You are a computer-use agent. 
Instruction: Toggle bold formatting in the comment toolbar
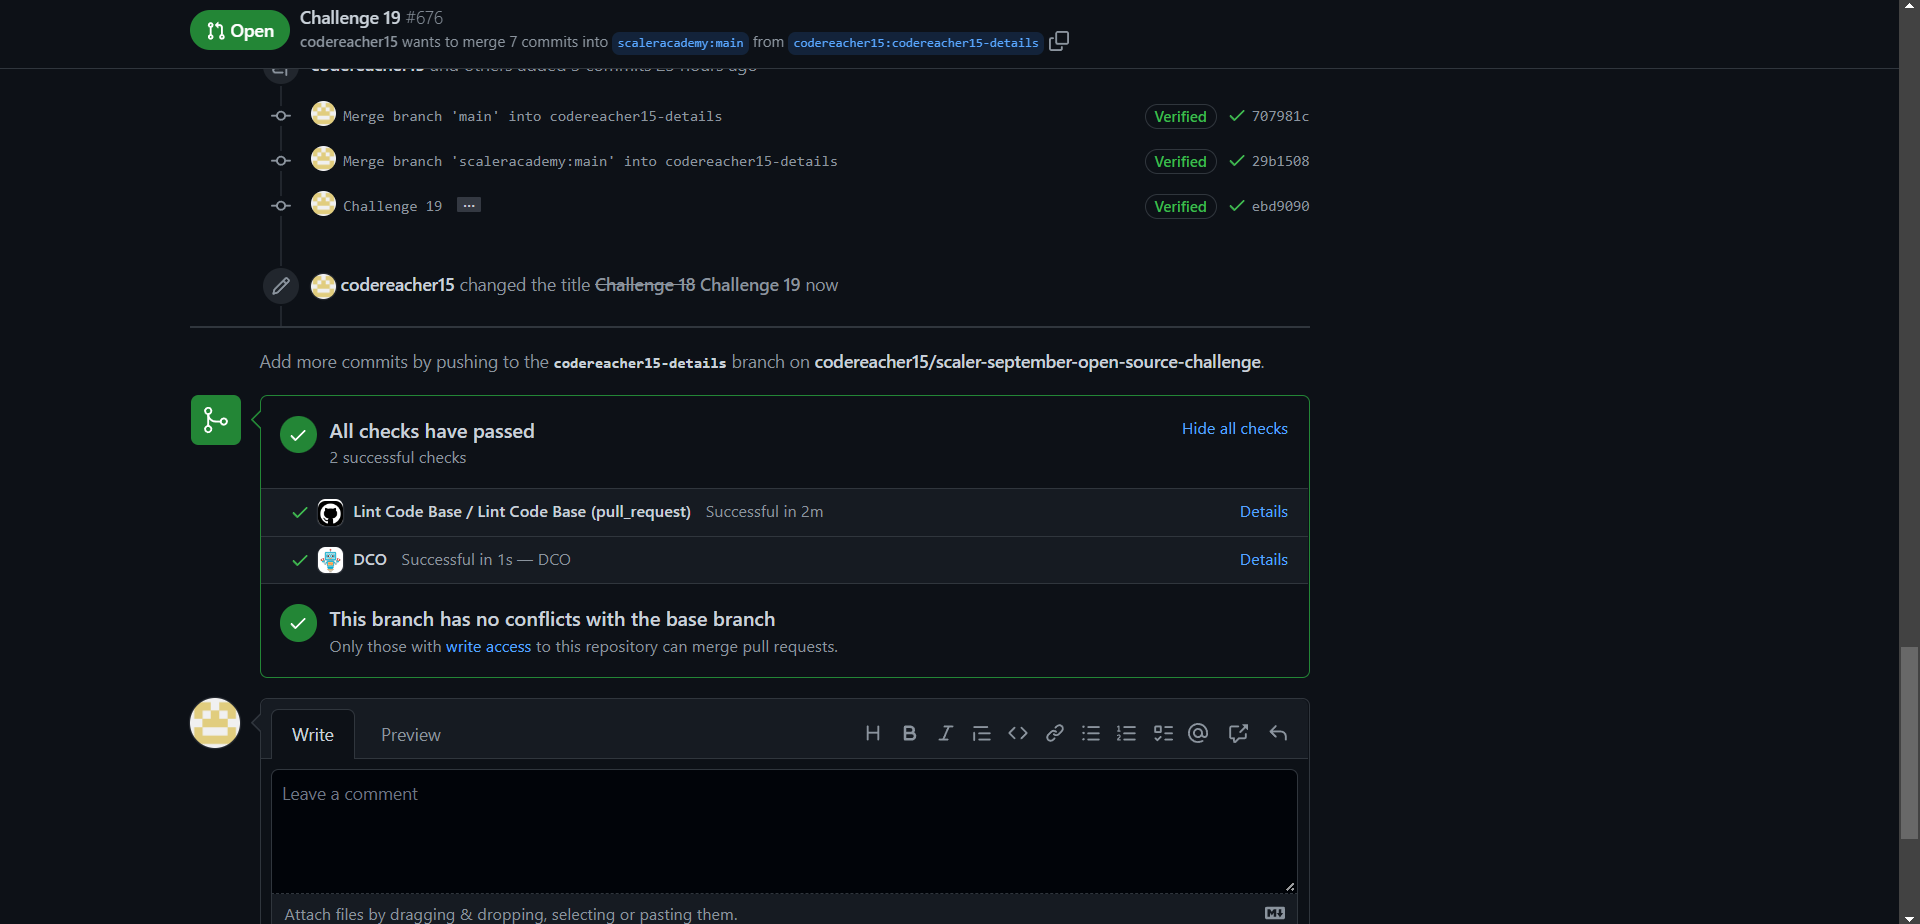tap(908, 733)
